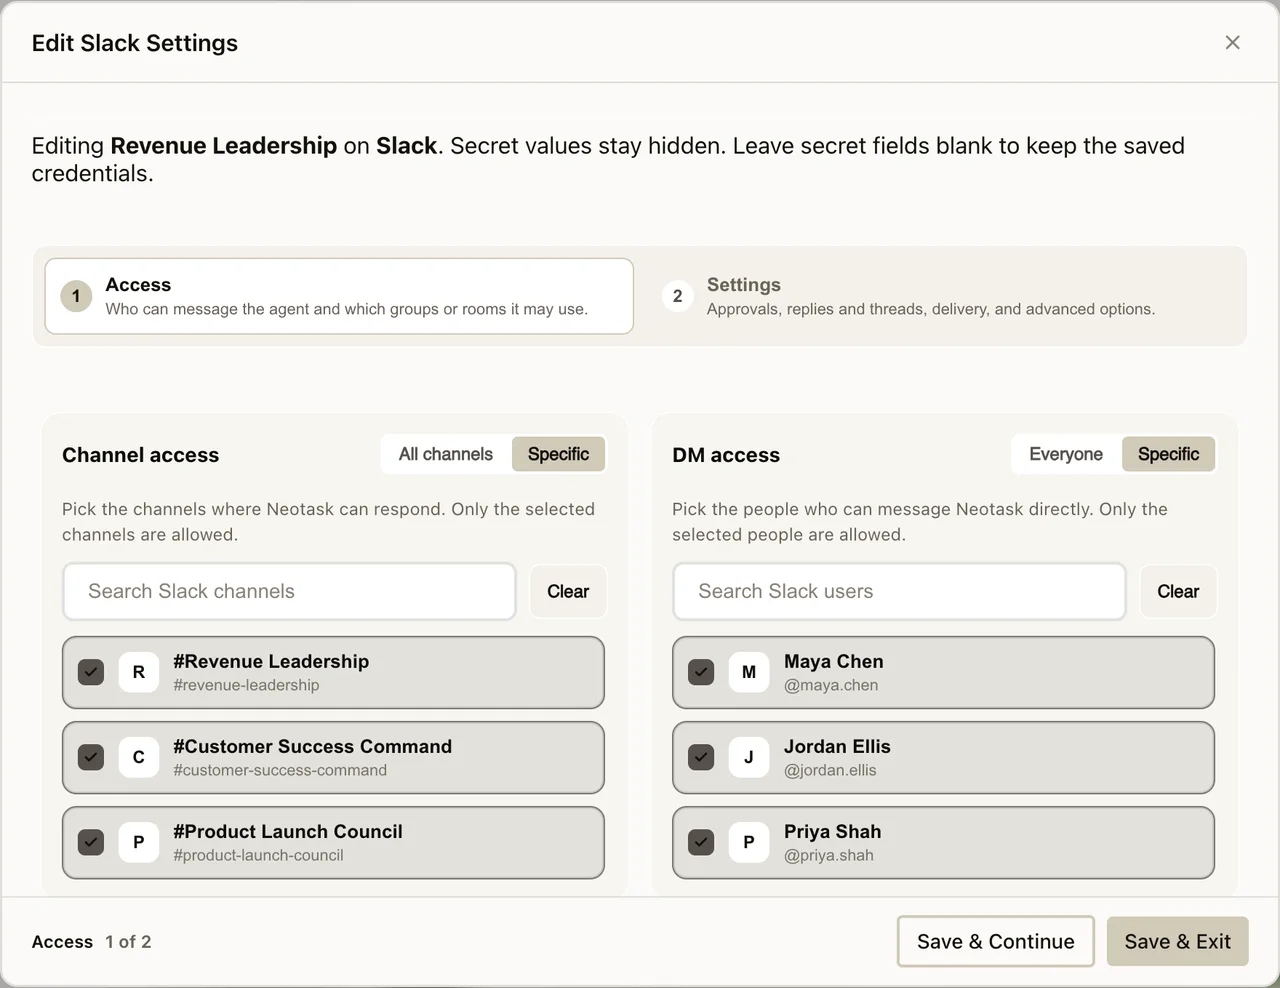1280x988 pixels.
Task: Uncheck Maya Chen's DM access checkbox
Action: click(701, 672)
